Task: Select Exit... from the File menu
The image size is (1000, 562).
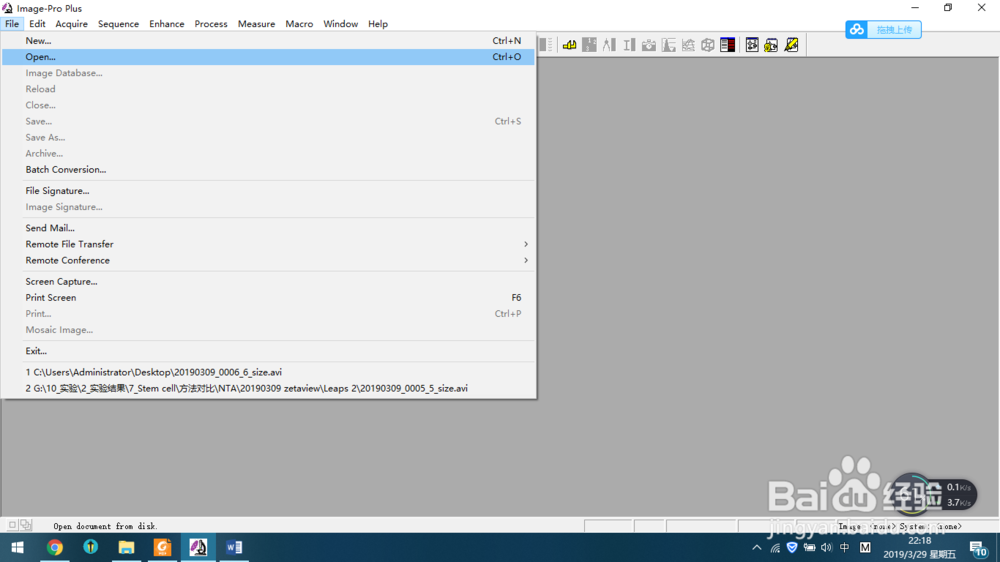Action: point(268,351)
